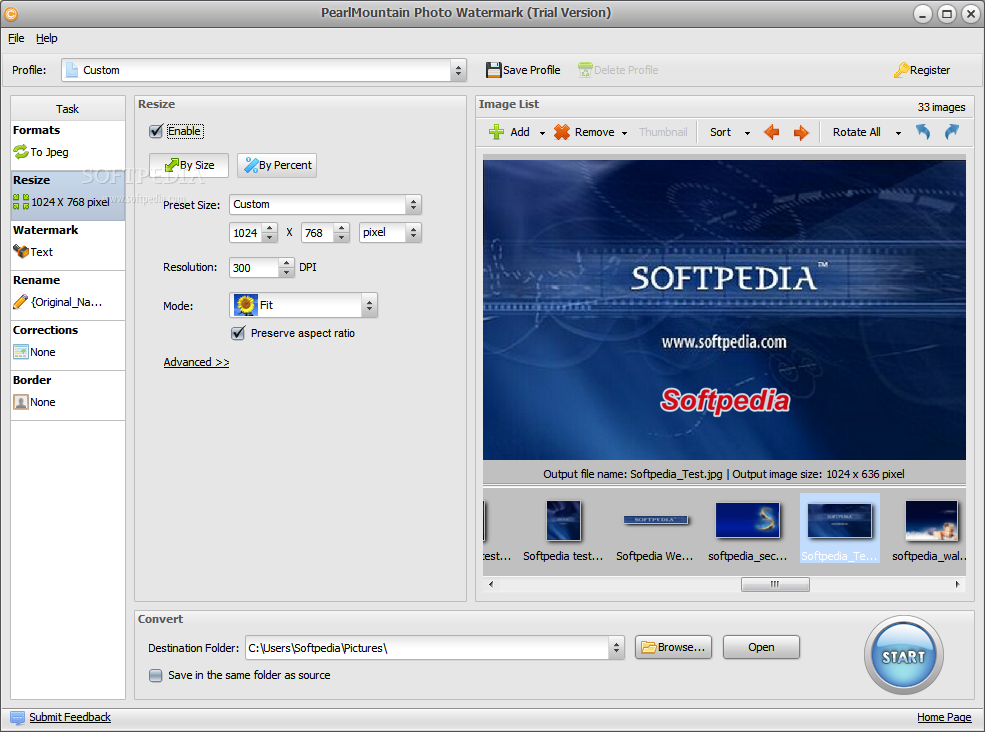Expand the Advanced >> link
The height and width of the screenshot is (732, 985).
click(x=196, y=362)
